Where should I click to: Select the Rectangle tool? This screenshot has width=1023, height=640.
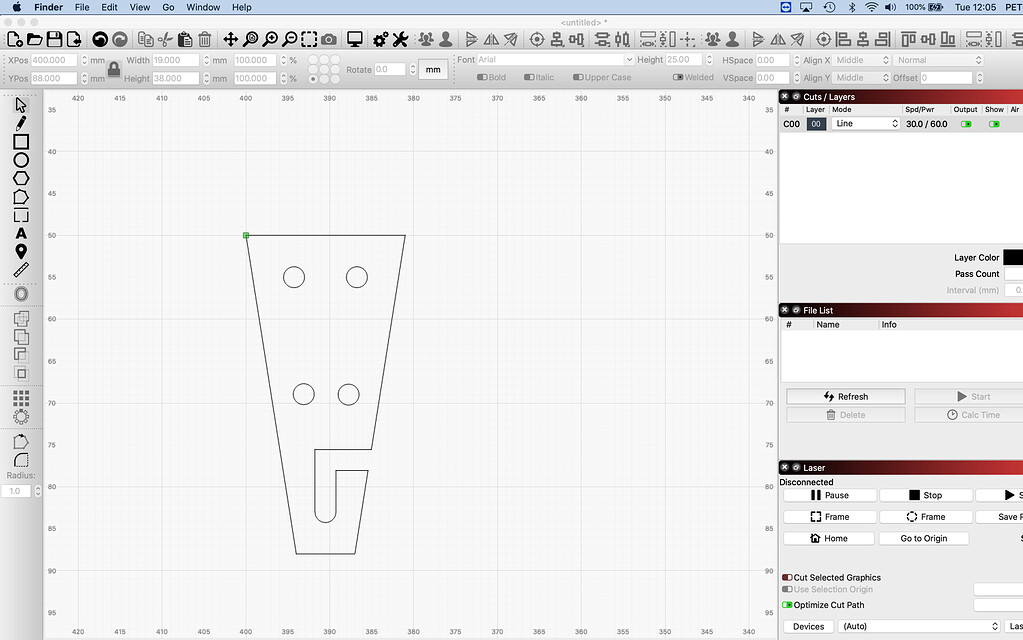(x=21, y=142)
